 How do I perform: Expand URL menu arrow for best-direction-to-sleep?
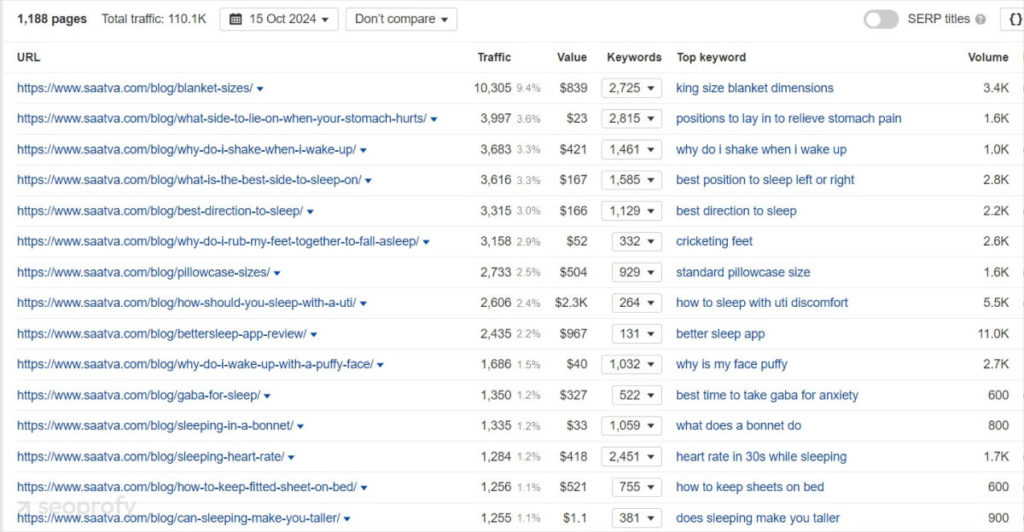point(310,212)
